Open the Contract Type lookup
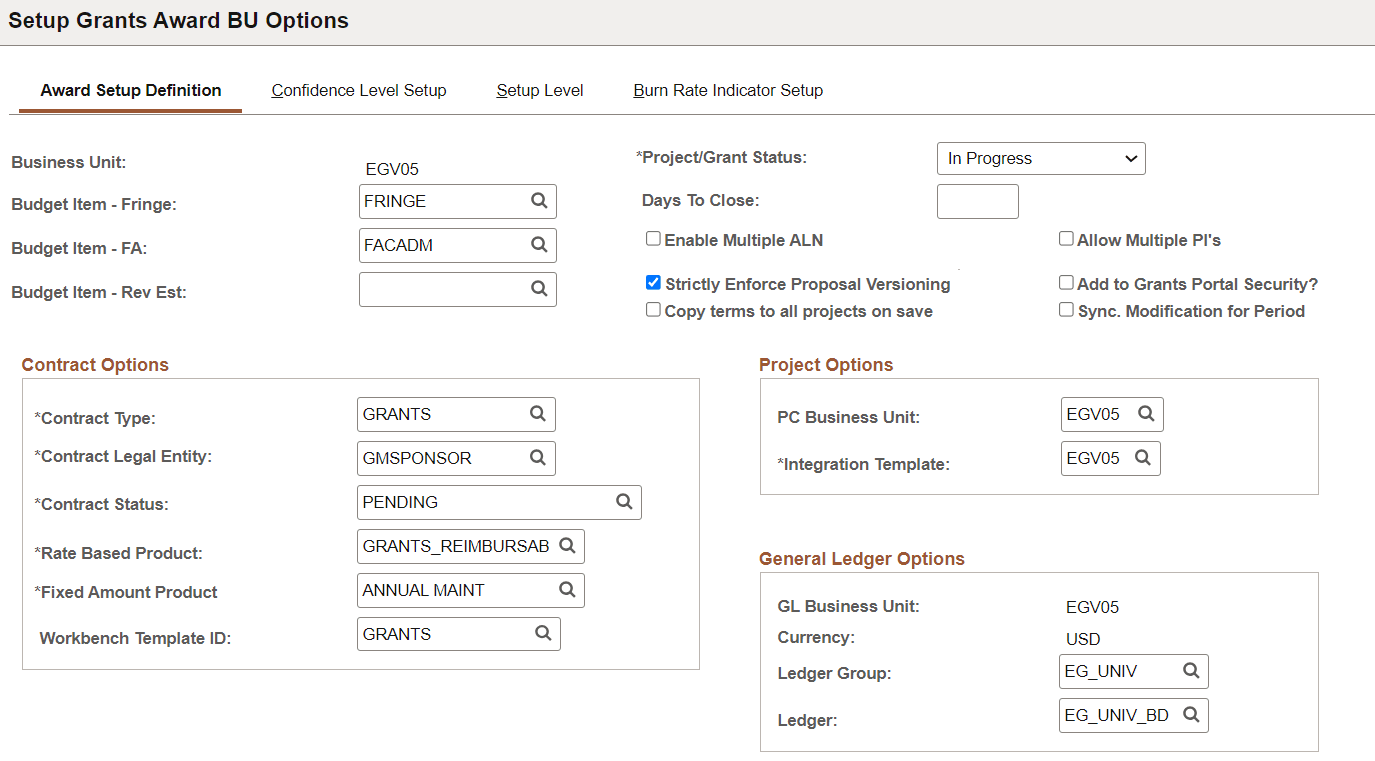The width and height of the screenshot is (1375, 761). click(x=539, y=414)
